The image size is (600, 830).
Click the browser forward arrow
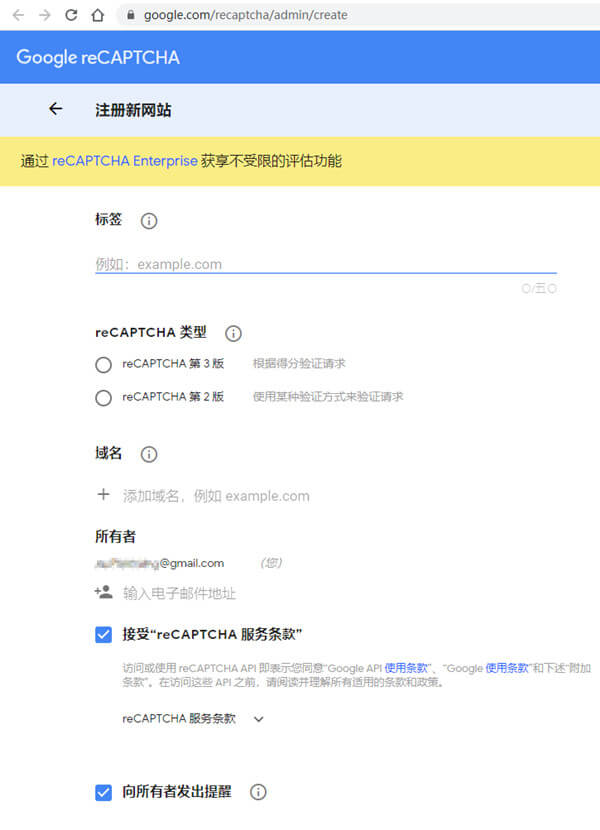tap(45, 15)
